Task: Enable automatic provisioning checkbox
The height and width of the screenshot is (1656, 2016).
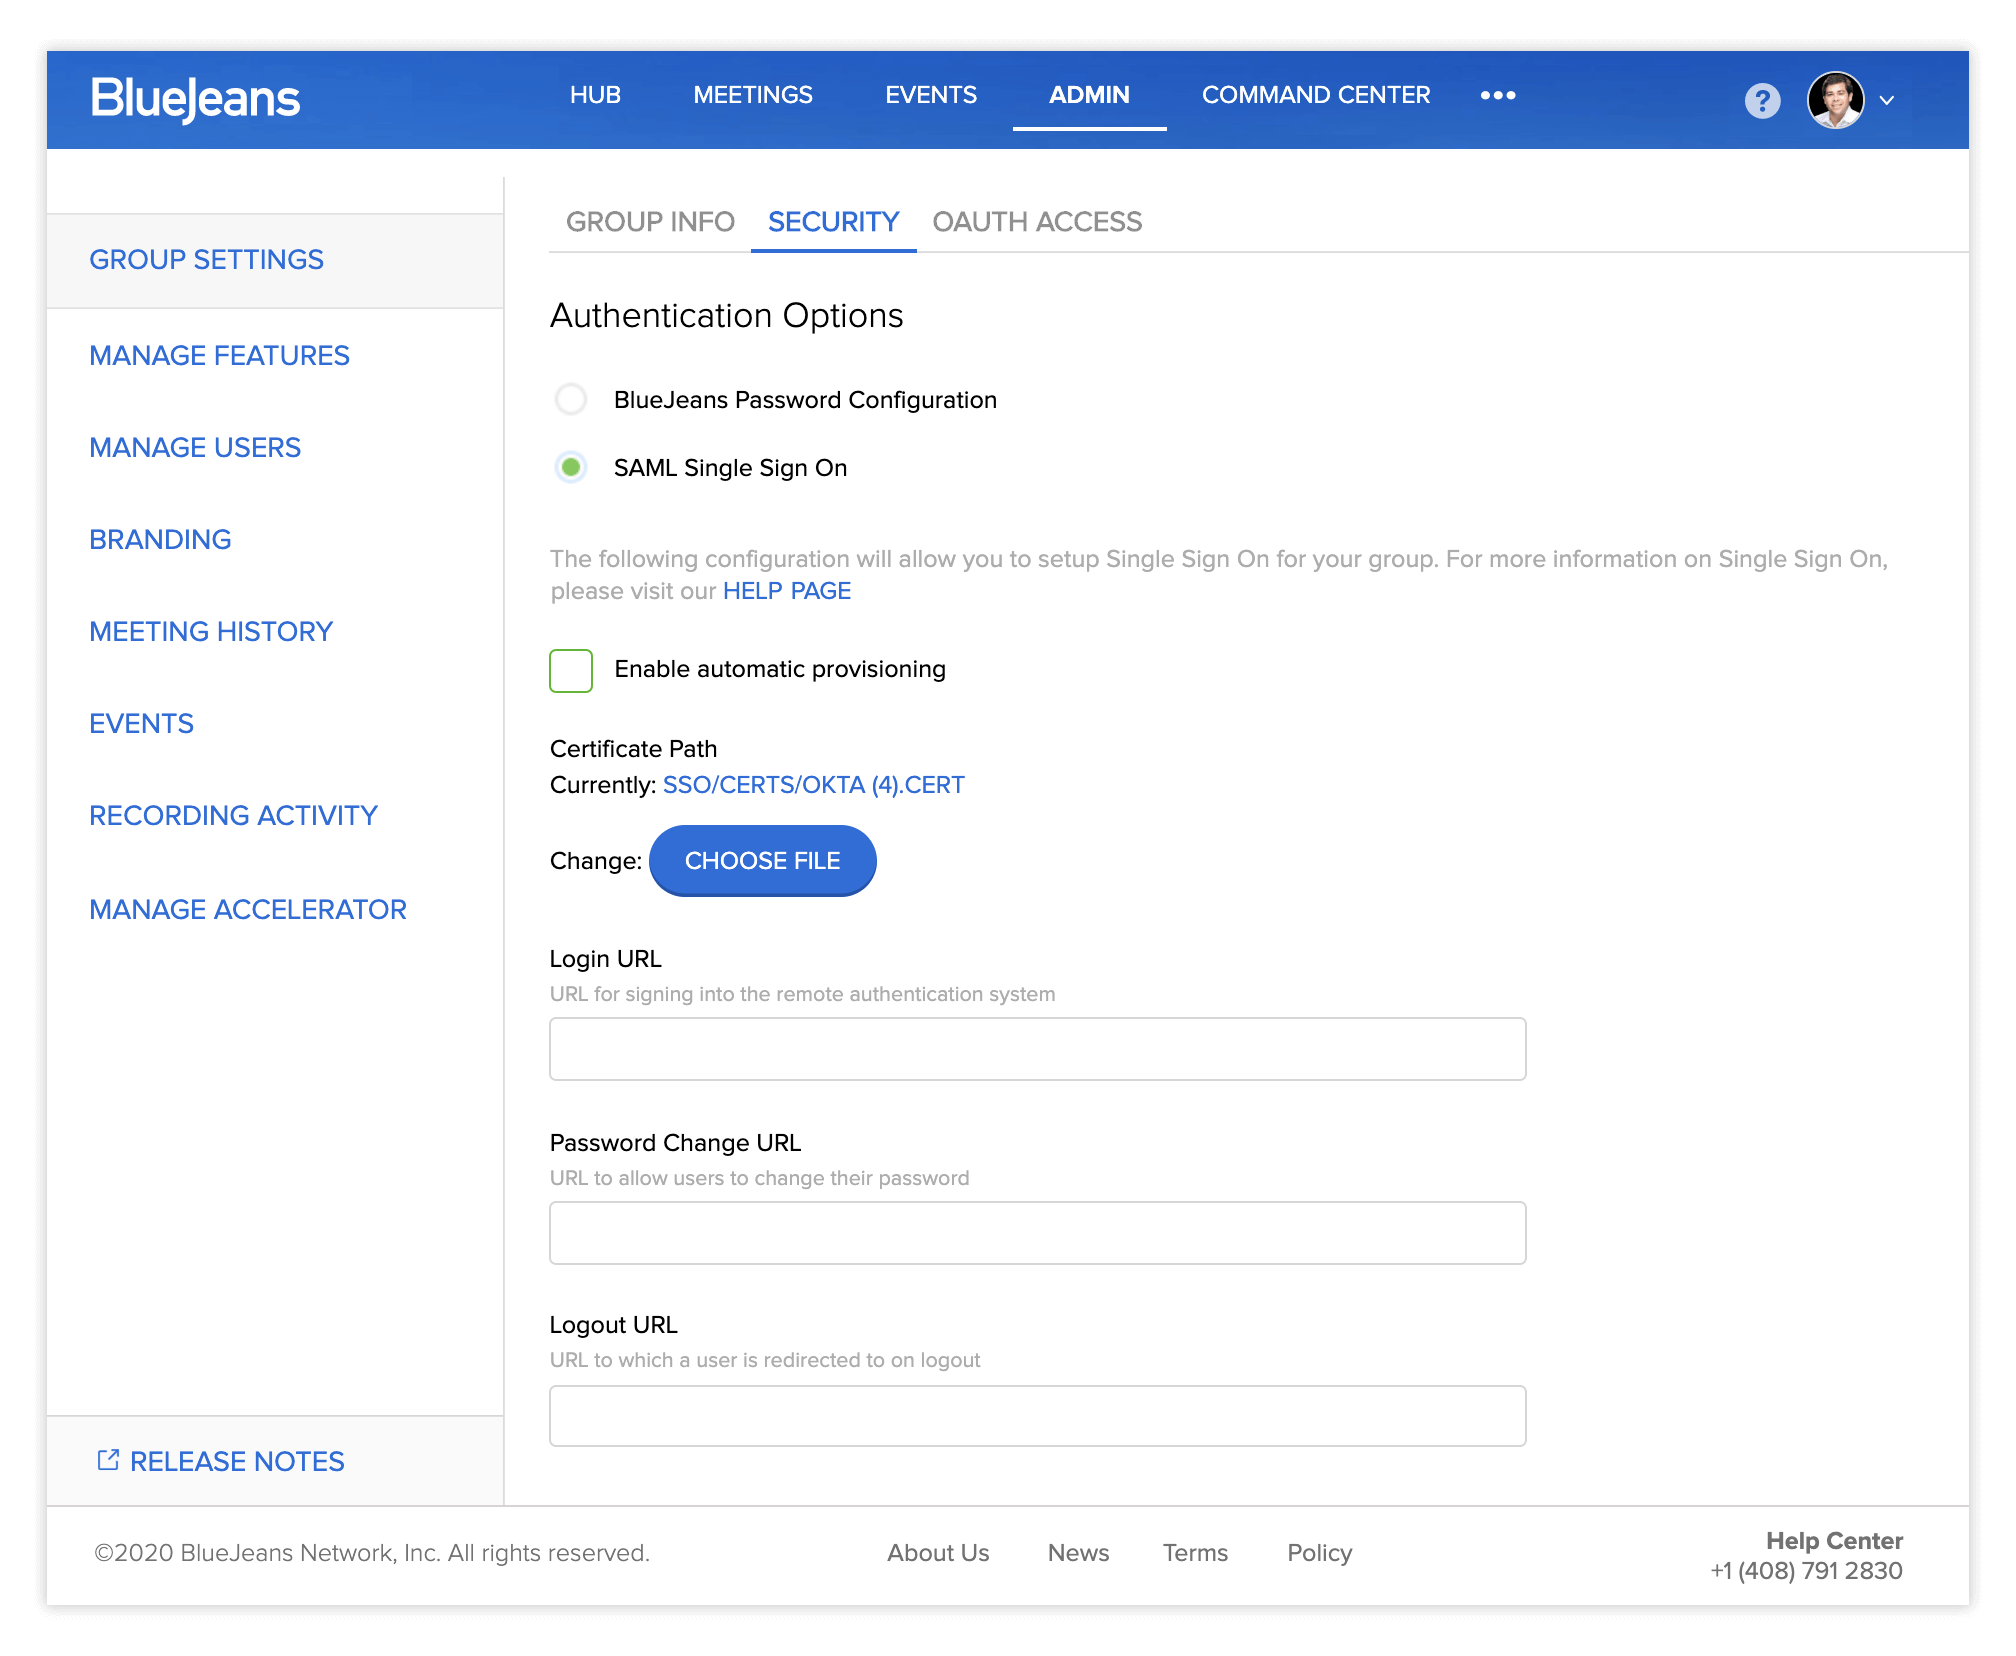Action: (x=571, y=670)
